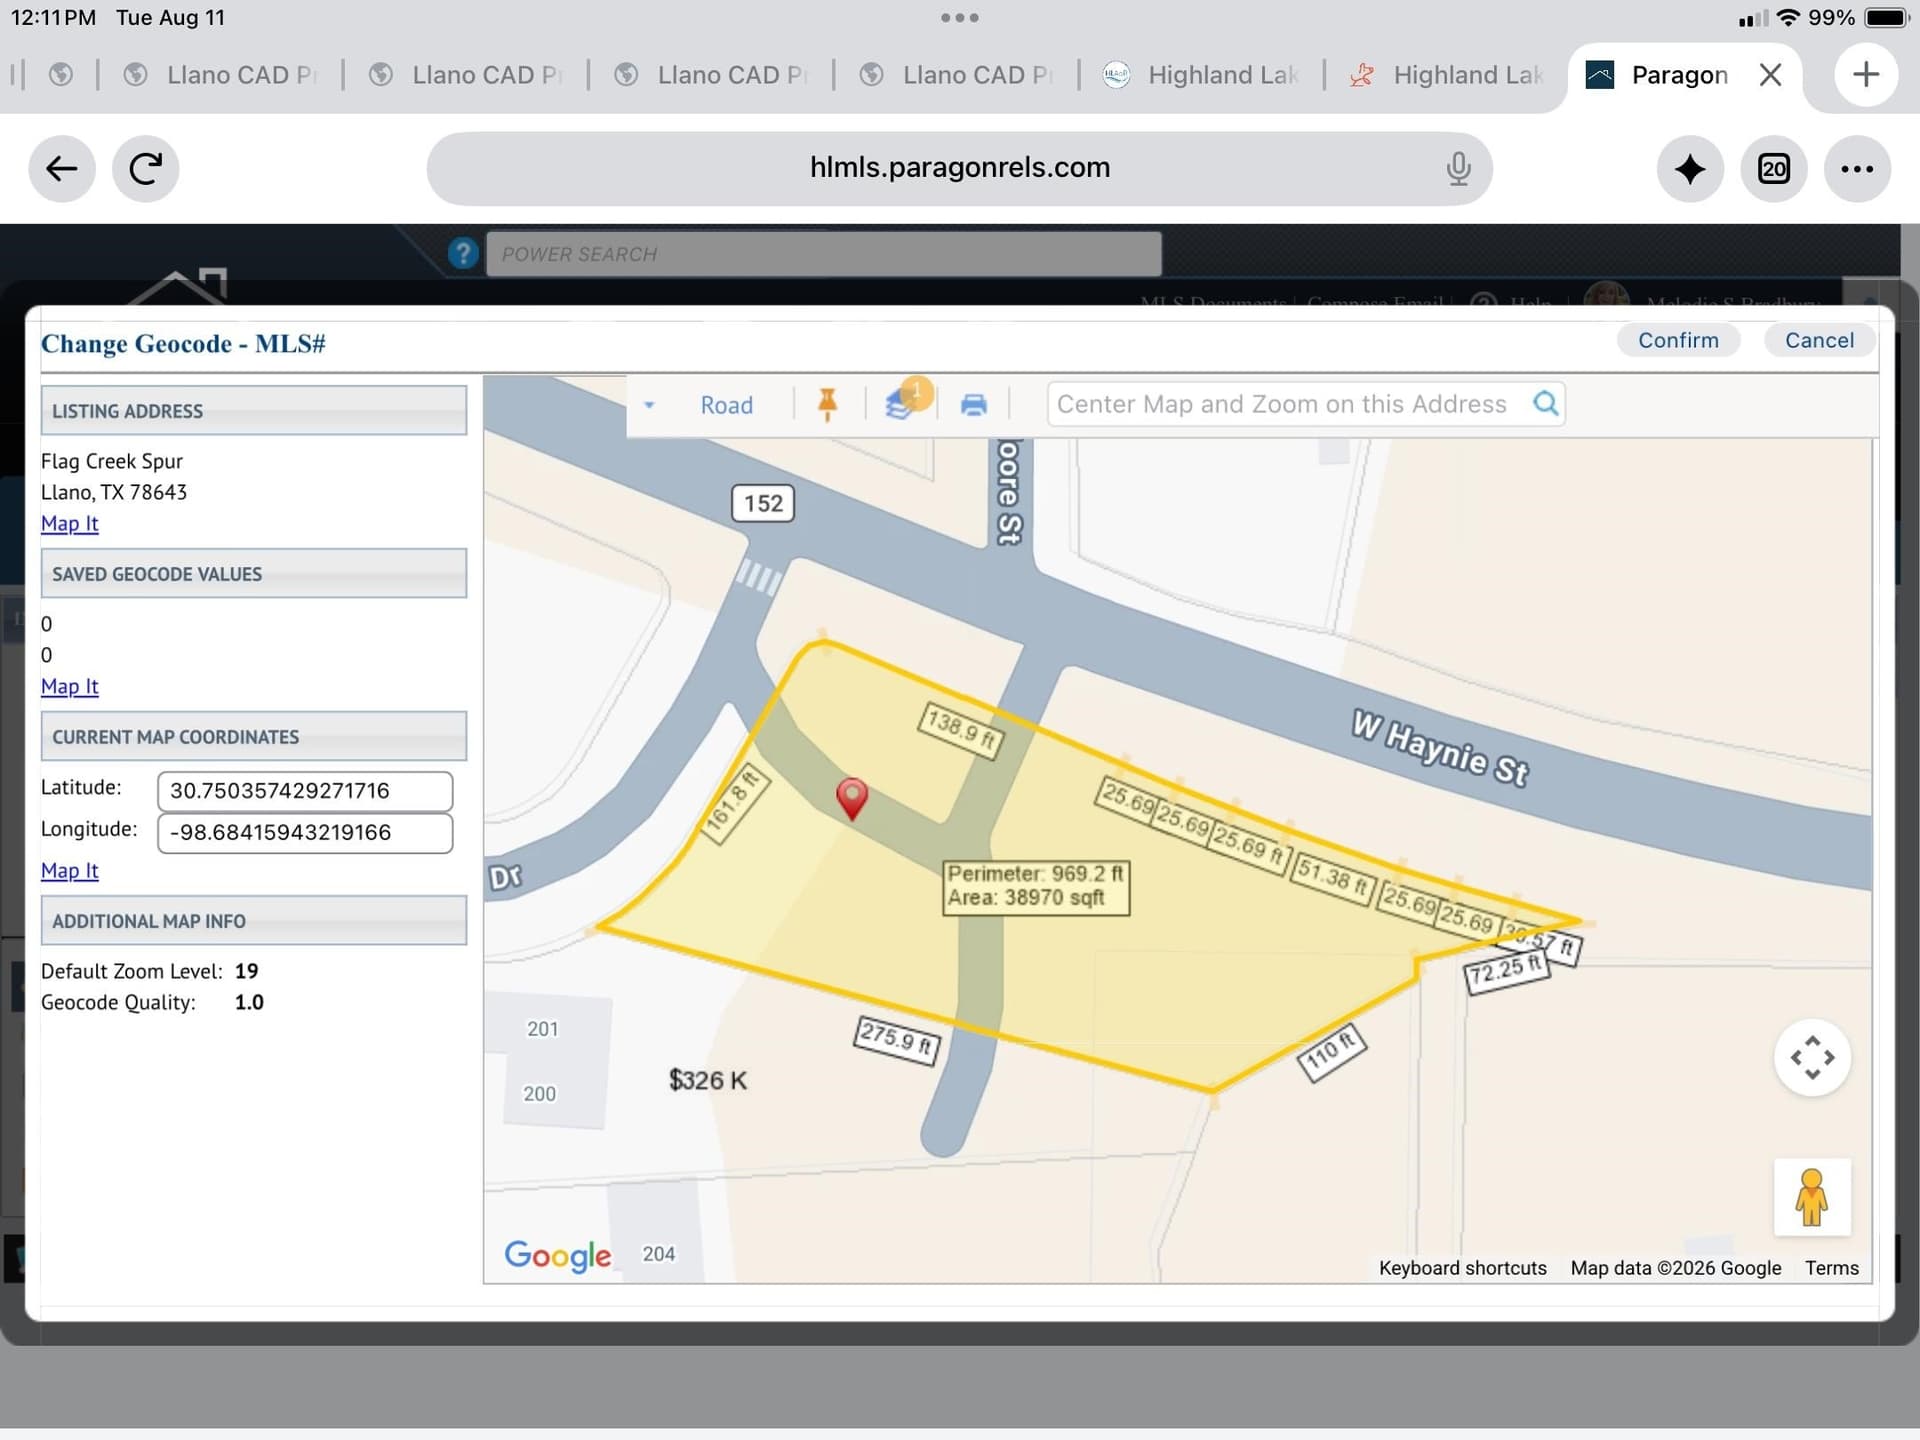Click the red location marker on the map
The image size is (1920, 1440).
[851, 799]
